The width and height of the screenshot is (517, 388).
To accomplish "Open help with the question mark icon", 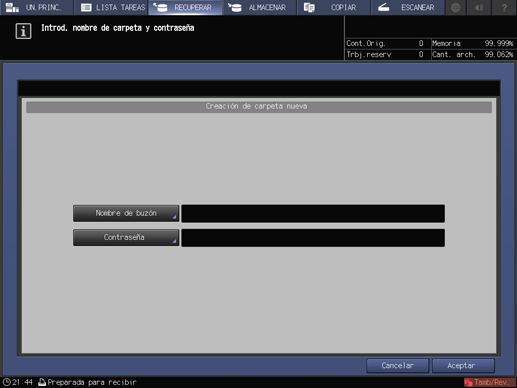I will (504, 7).
